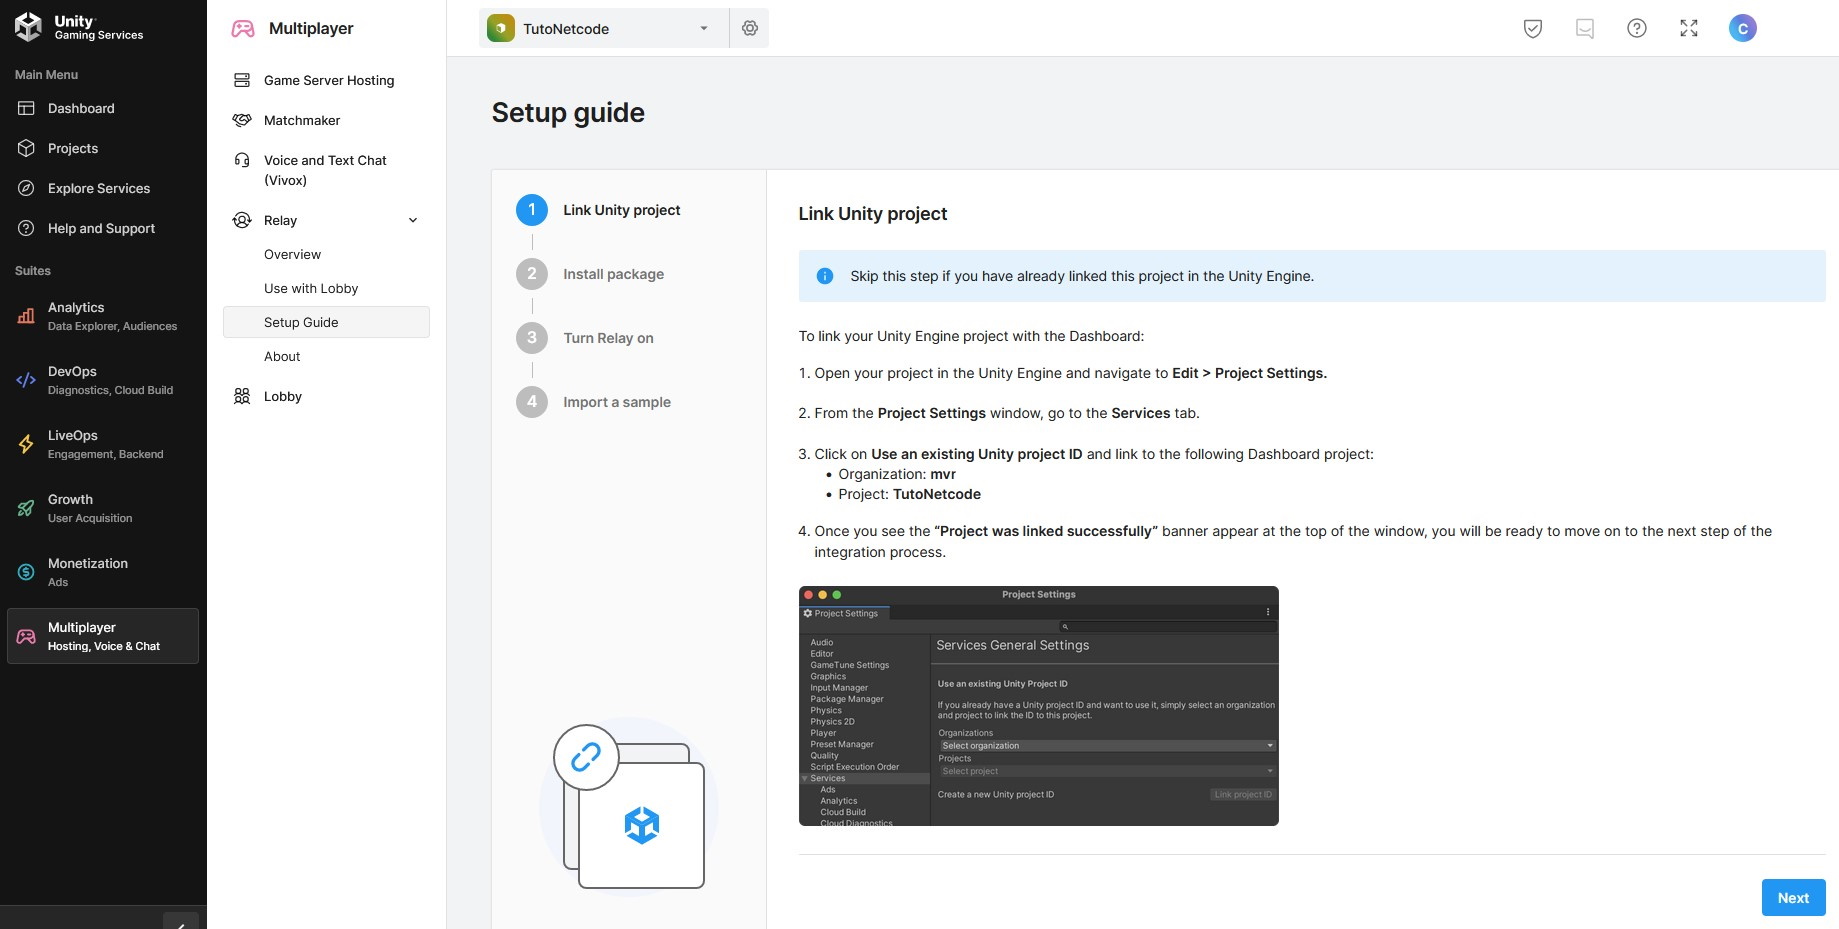
Task: Toggle fullscreen expand icon
Action: (1689, 28)
